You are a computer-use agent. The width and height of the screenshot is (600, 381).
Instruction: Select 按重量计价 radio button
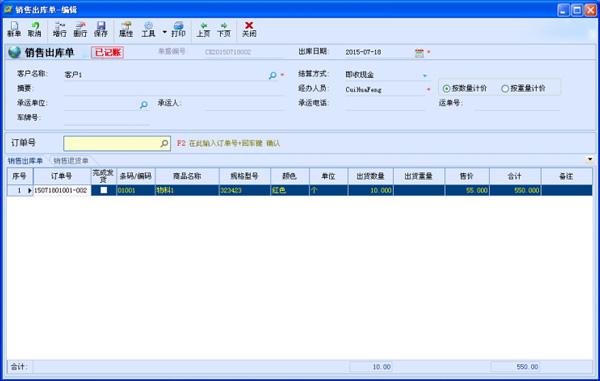tap(505, 89)
